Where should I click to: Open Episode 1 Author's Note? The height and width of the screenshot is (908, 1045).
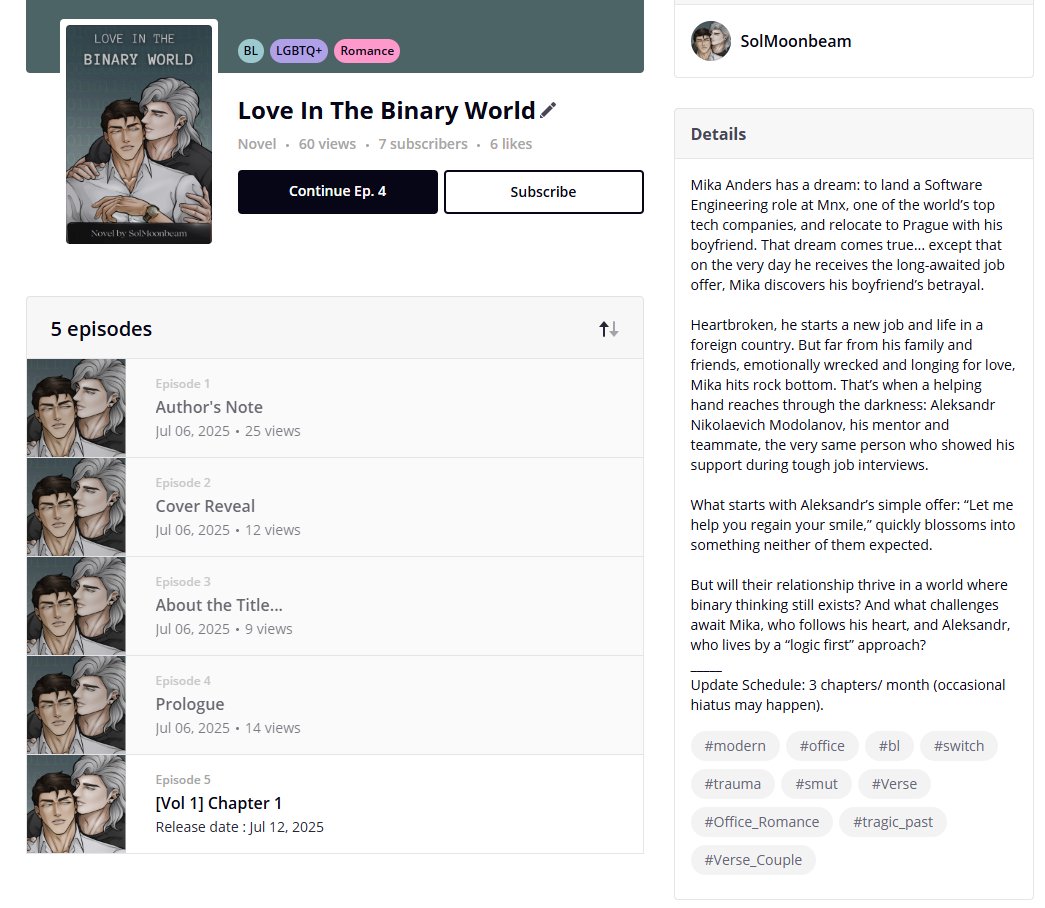click(335, 408)
